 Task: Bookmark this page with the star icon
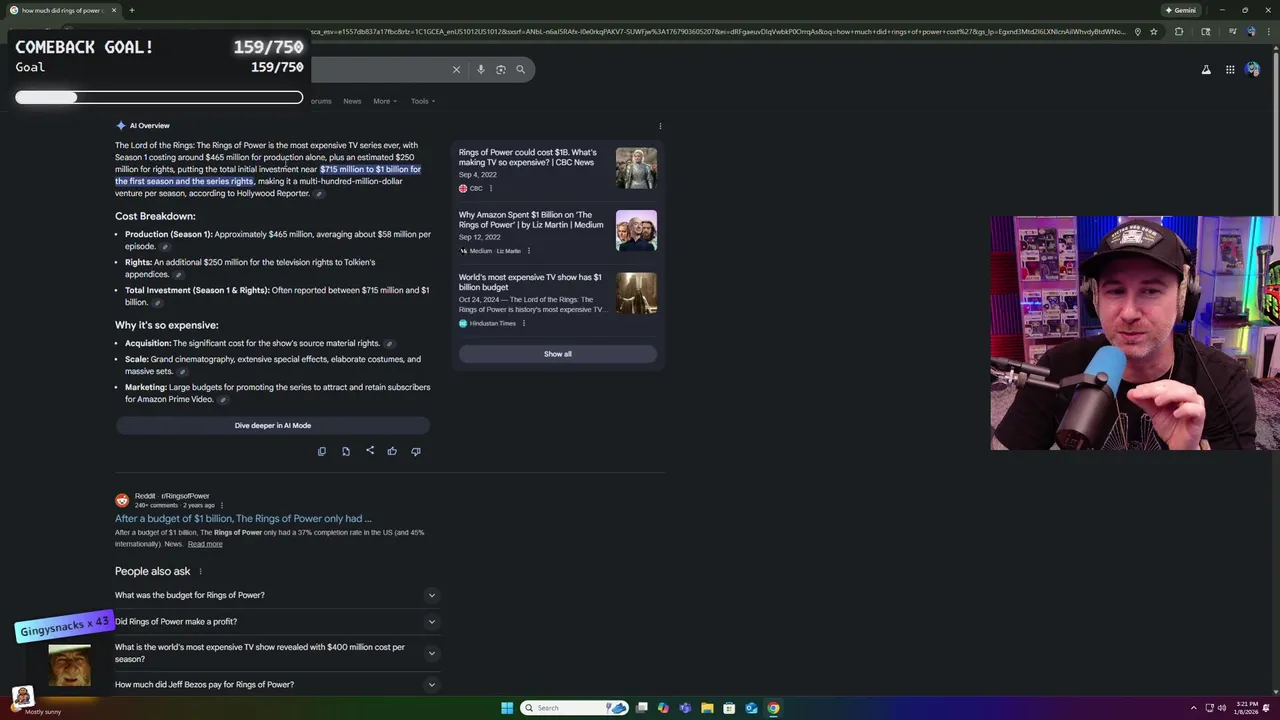pos(1153,31)
